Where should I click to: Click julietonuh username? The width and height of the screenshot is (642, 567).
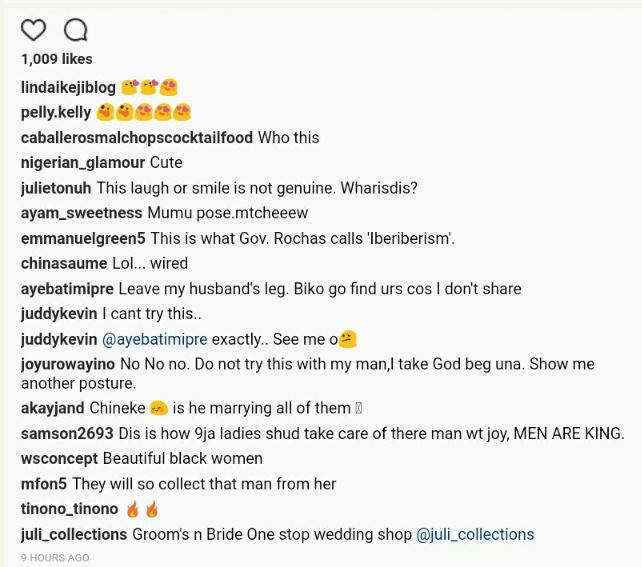point(56,188)
